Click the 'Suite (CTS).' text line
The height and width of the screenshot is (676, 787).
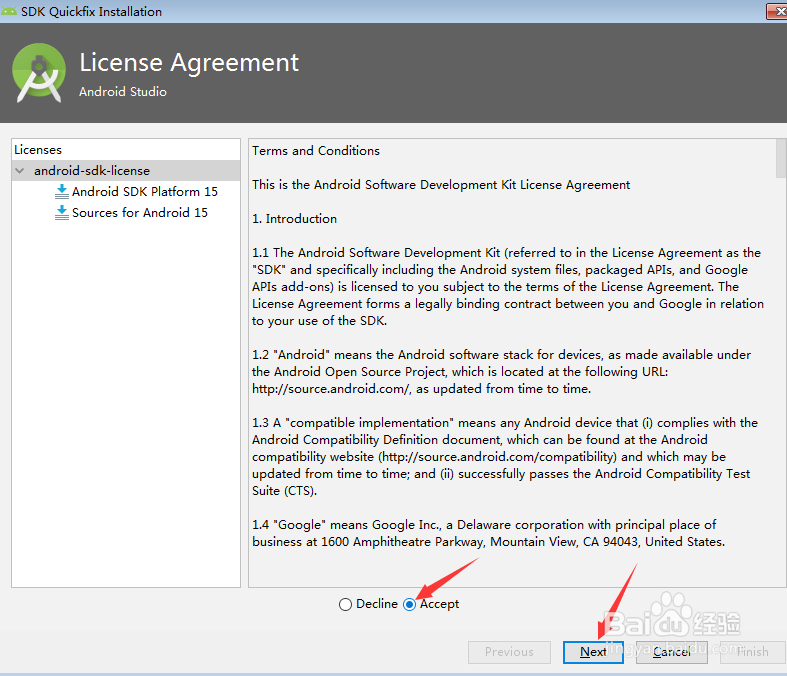coord(285,491)
